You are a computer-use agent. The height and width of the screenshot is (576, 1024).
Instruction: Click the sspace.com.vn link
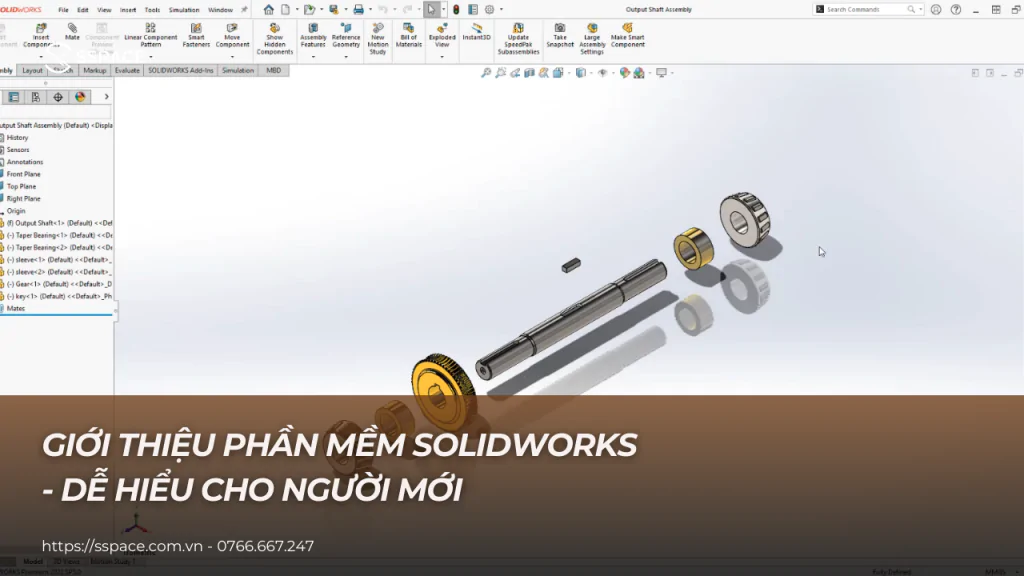122,546
